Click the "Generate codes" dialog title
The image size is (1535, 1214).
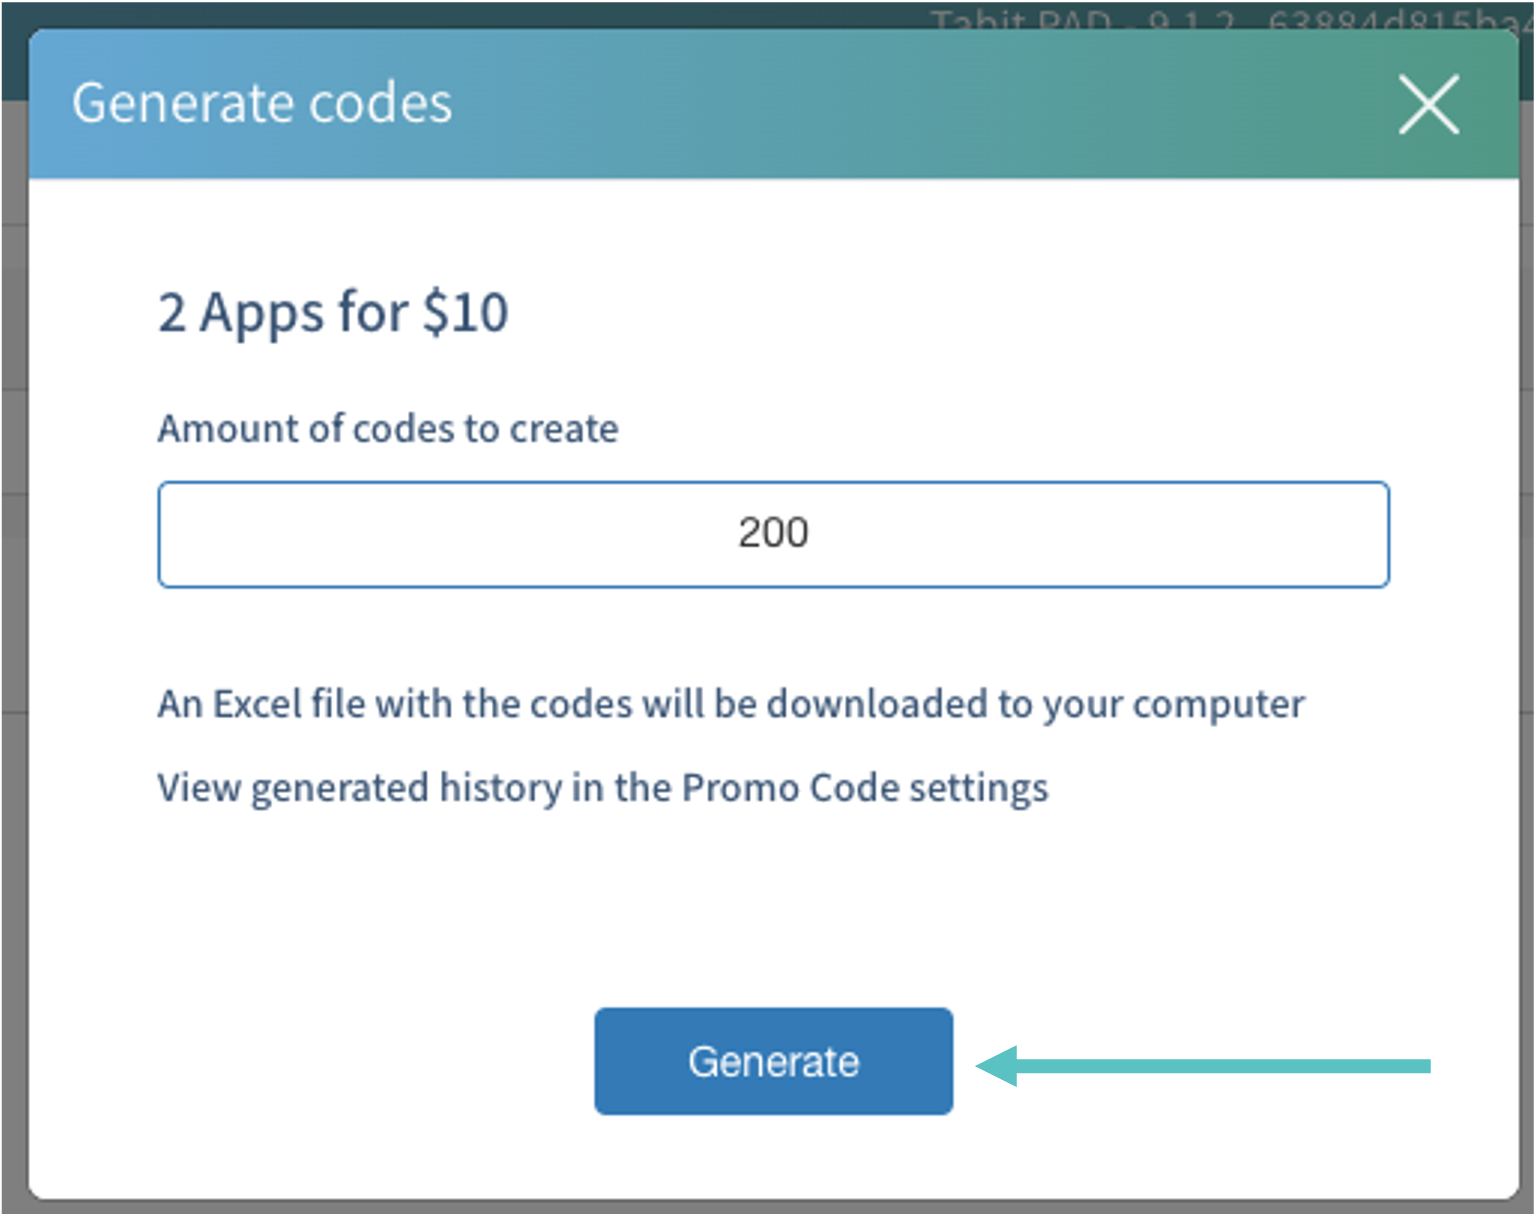click(x=262, y=103)
